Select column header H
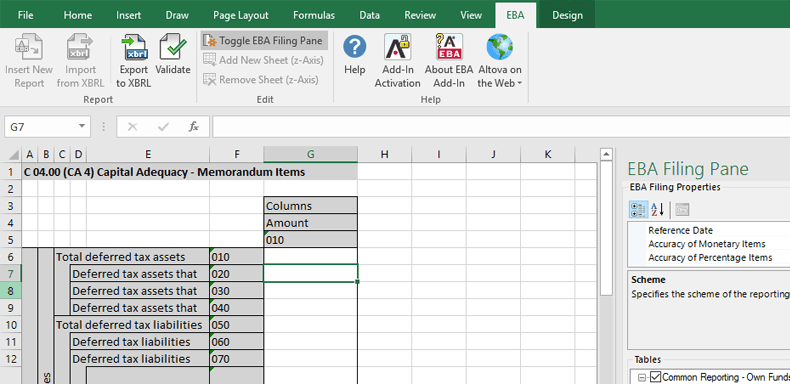 click(x=384, y=155)
